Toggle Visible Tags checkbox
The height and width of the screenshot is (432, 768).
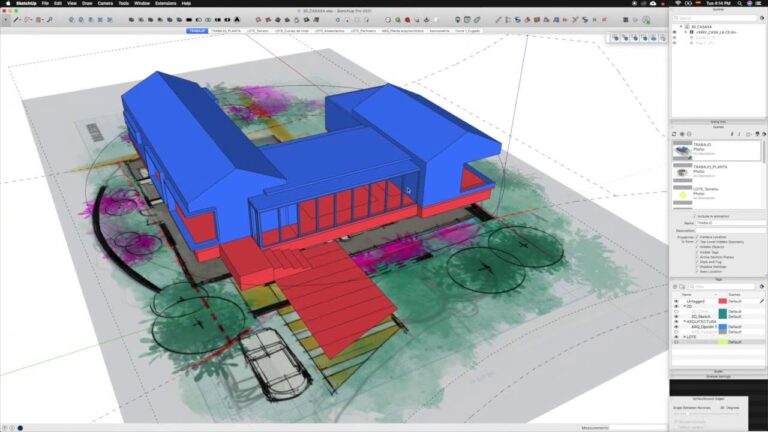pos(697,252)
